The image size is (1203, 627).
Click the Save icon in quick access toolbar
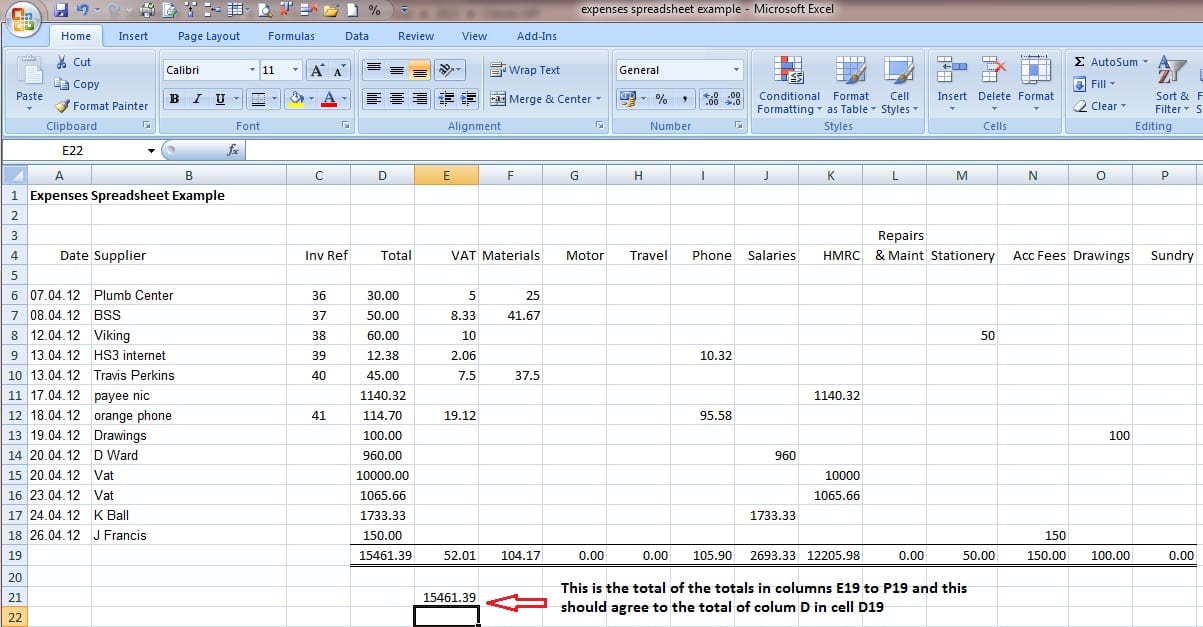[61, 10]
